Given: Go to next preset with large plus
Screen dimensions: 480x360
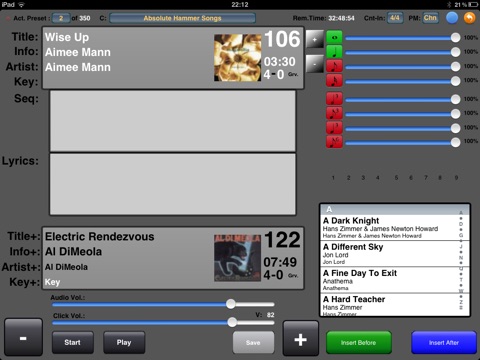Looking at the screenshot, I should (x=300, y=339).
